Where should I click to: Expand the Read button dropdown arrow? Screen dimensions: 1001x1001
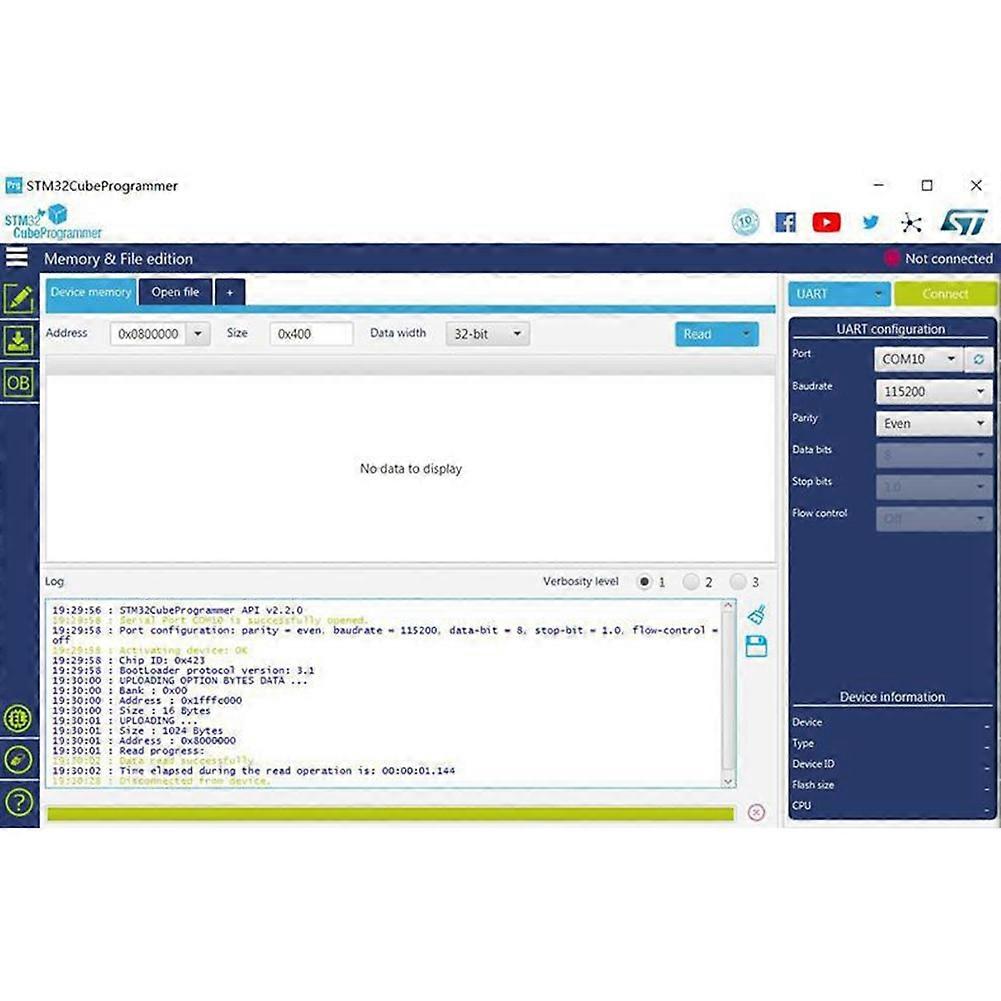click(746, 334)
